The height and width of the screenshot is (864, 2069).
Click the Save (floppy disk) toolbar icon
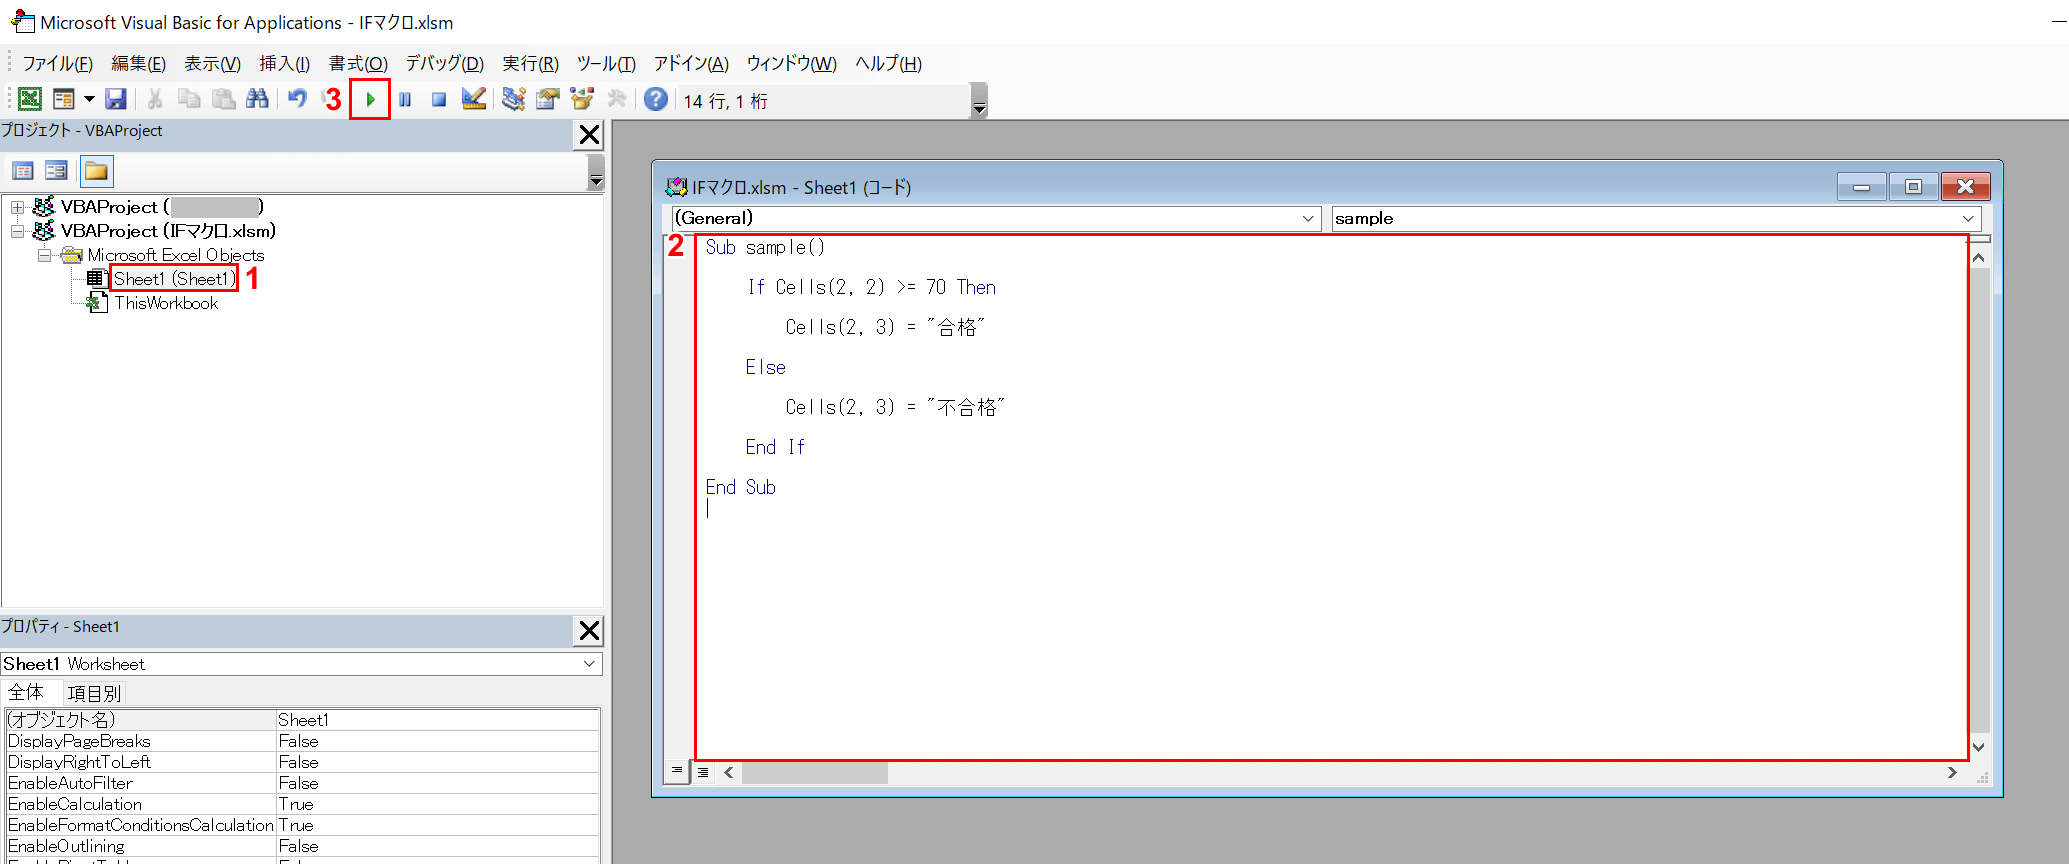click(116, 99)
